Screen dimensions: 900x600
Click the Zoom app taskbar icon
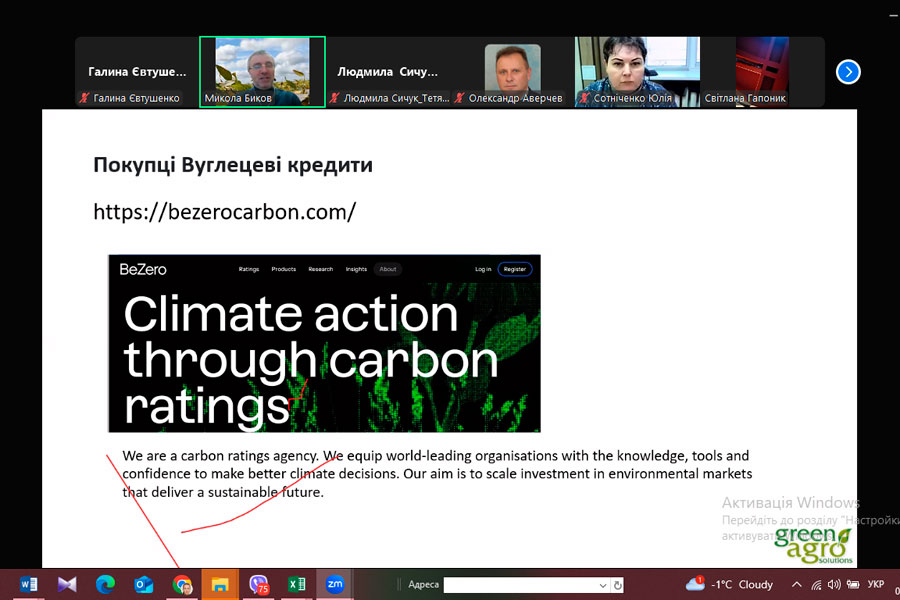point(335,584)
